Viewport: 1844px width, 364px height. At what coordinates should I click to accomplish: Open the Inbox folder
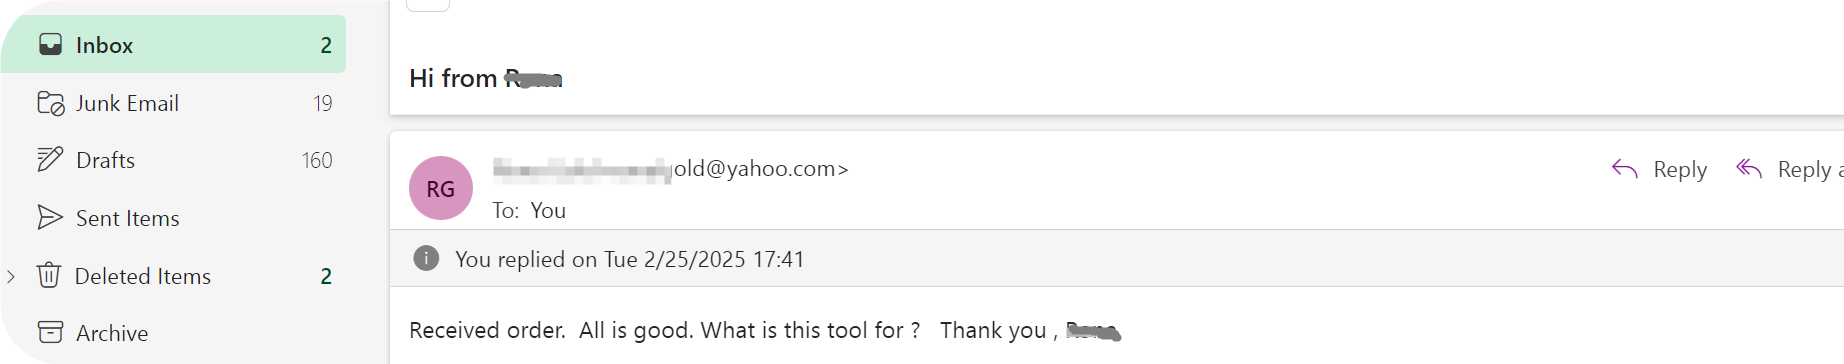173,45
